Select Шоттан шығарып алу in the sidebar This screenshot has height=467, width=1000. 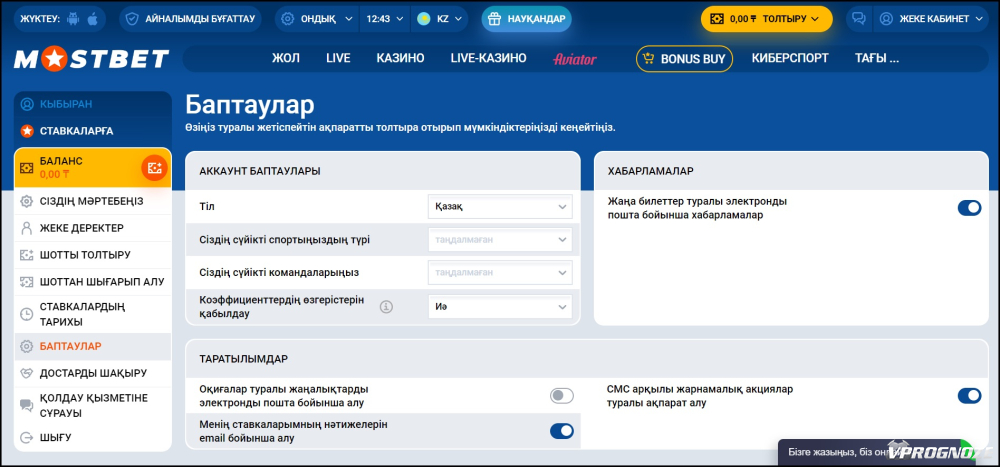[92, 281]
